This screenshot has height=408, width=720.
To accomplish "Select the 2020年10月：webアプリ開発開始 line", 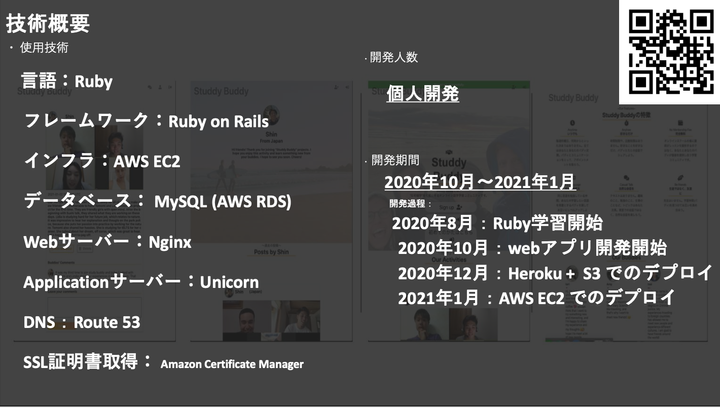I will point(532,248).
